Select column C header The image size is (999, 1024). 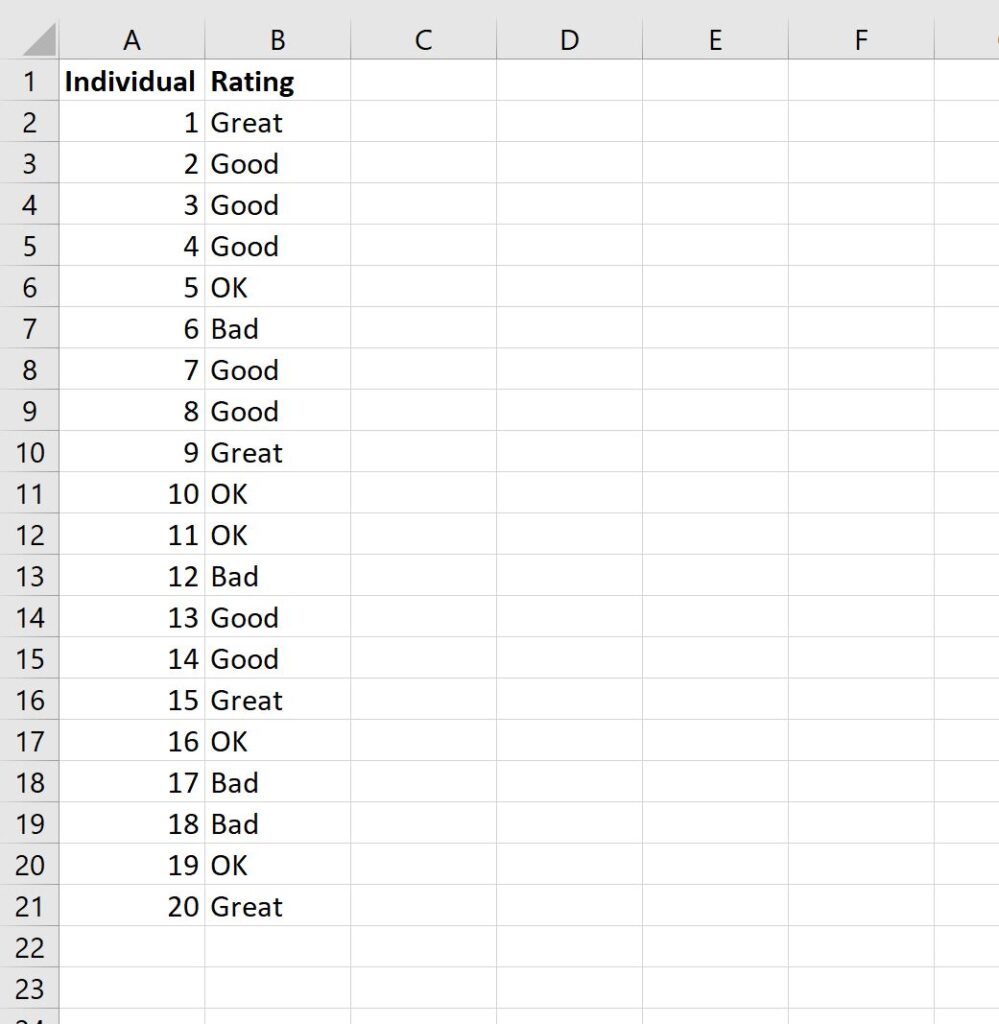[423, 40]
